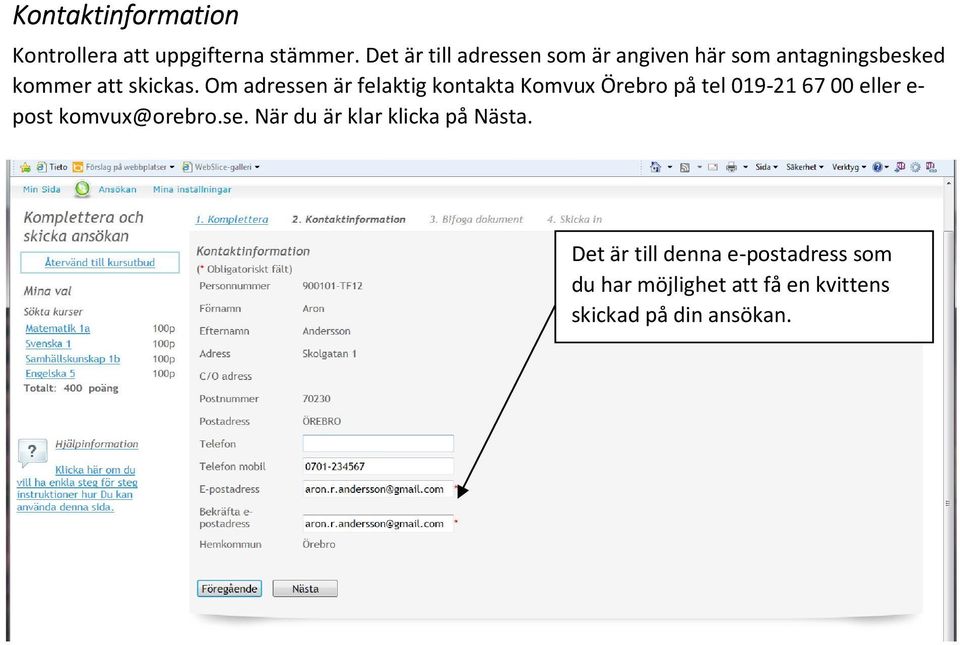The width and height of the screenshot is (960, 645).
Task: Open the Säkerhet menu
Action: pos(805,167)
